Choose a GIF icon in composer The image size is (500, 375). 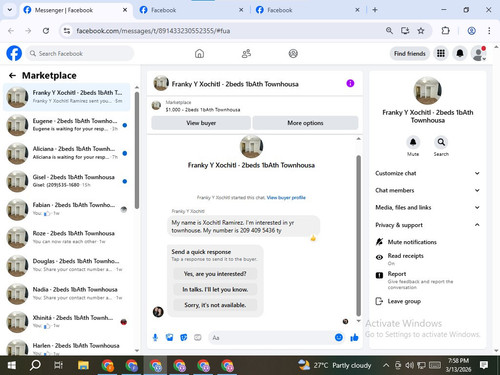point(198,338)
